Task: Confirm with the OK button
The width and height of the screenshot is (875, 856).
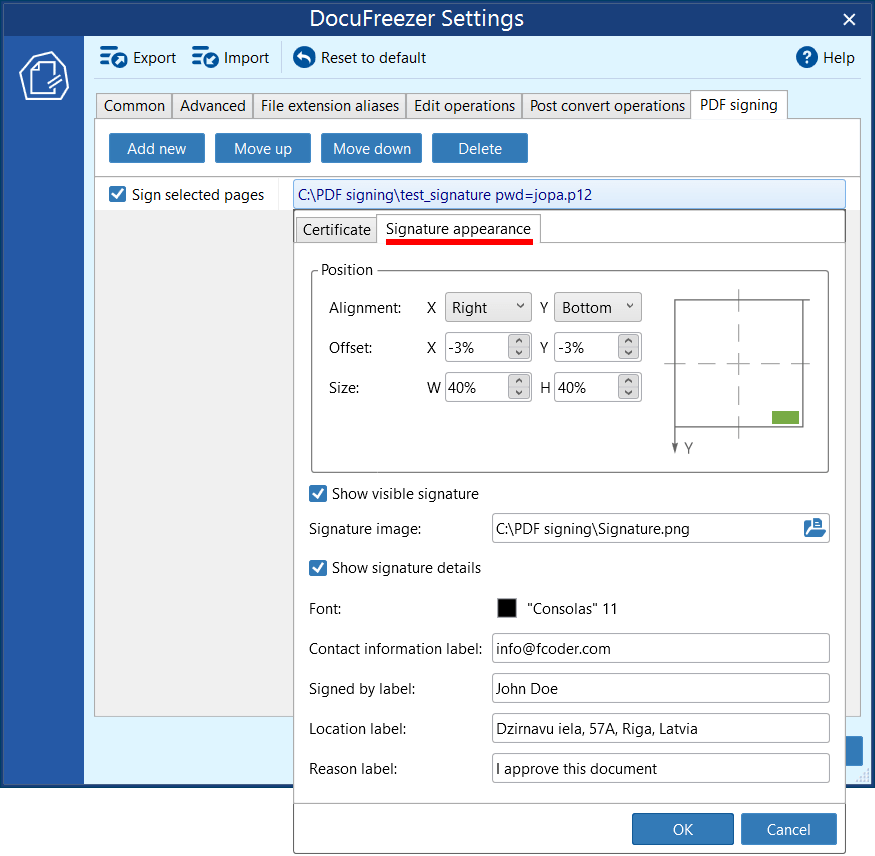Action: (682, 829)
